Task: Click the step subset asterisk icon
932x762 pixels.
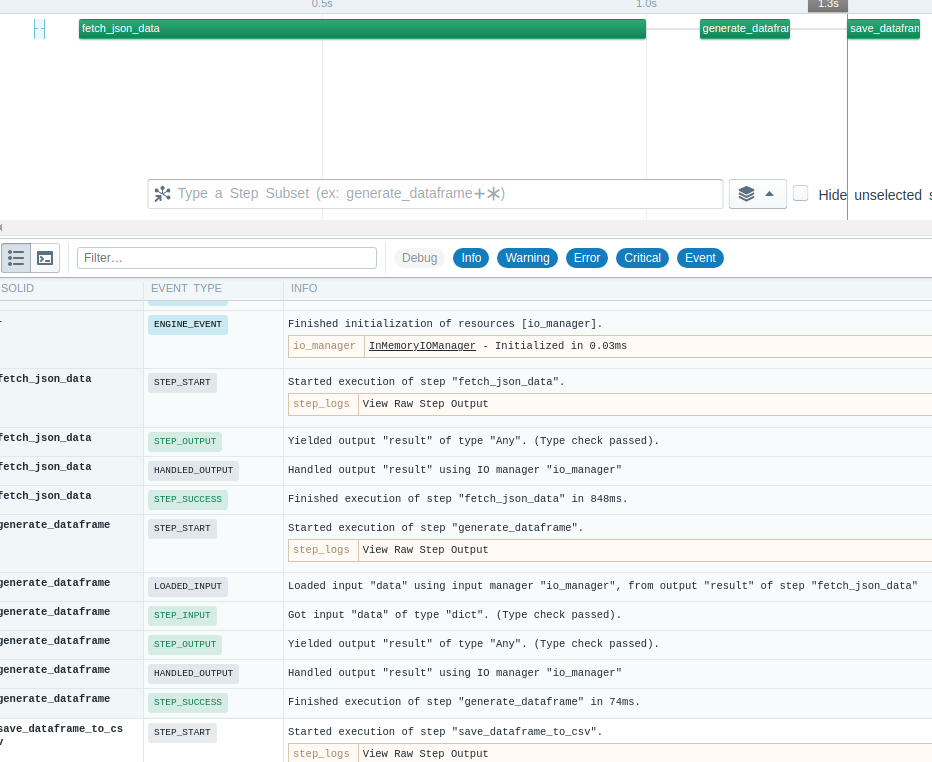Action: 162,194
